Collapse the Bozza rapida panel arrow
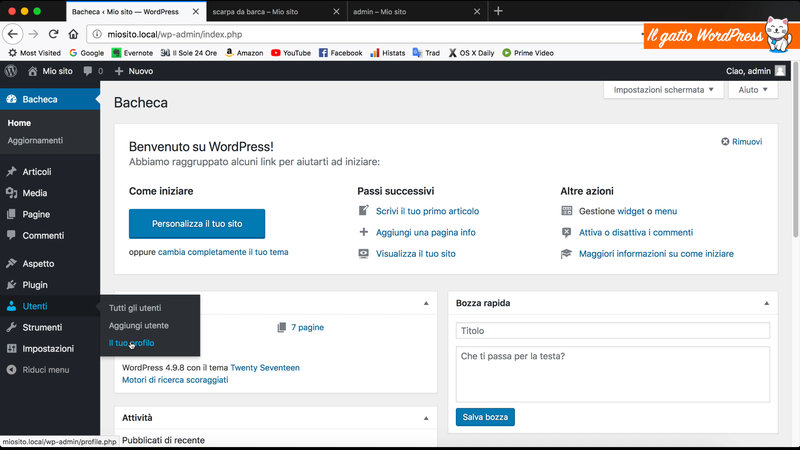The image size is (800, 450). coord(766,303)
